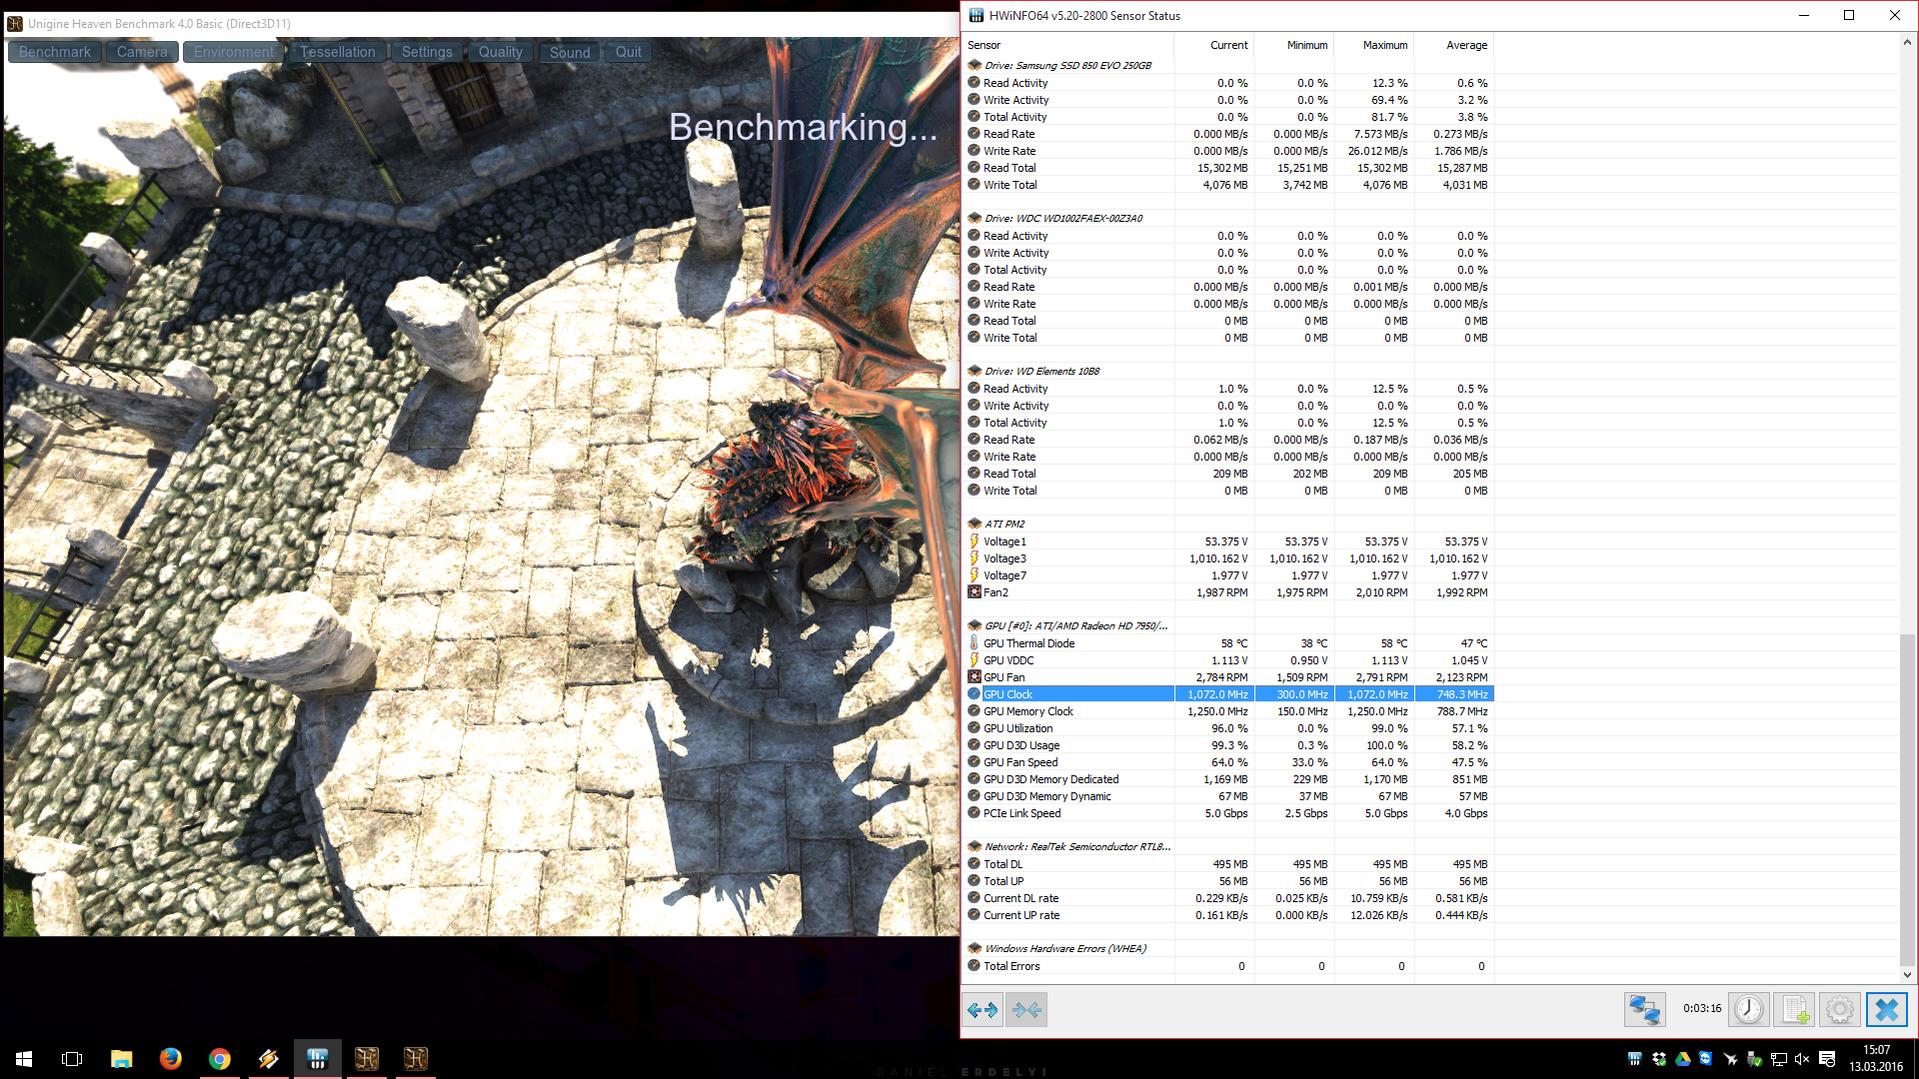The image size is (1919, 1079).
Task: Click muted volume tray icon
Action: pos(1802,1059)
